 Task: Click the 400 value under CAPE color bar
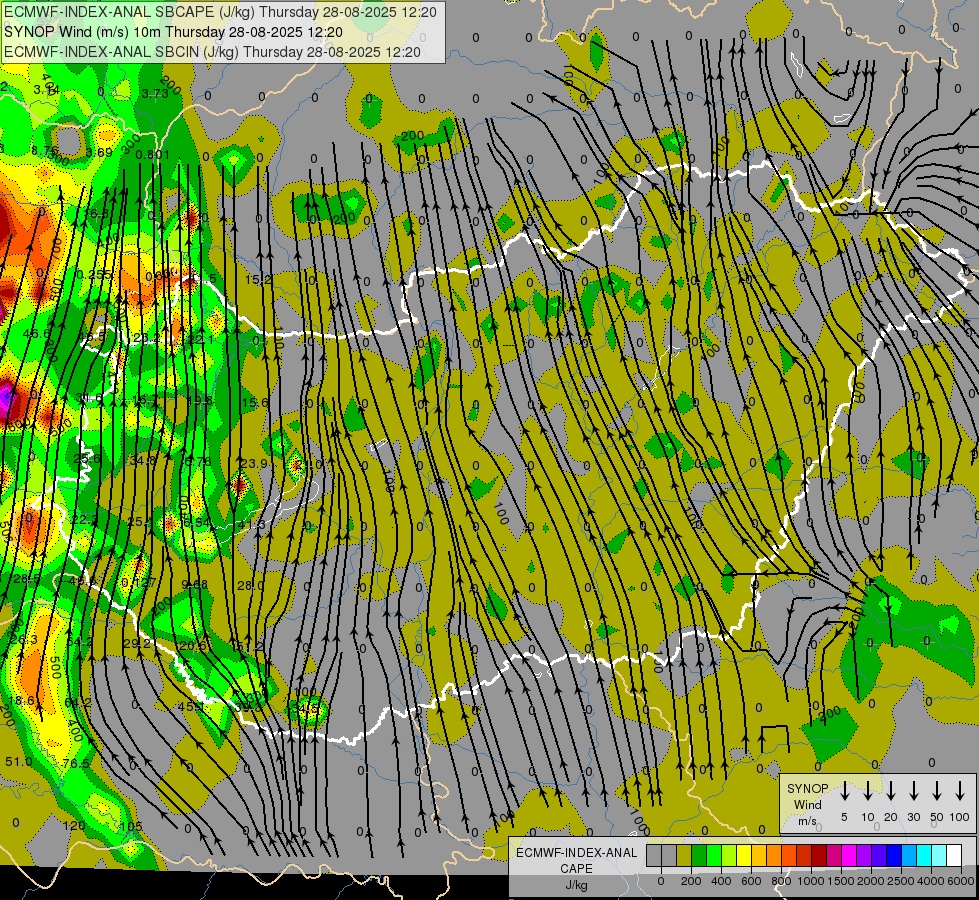[x=721, y=881]
